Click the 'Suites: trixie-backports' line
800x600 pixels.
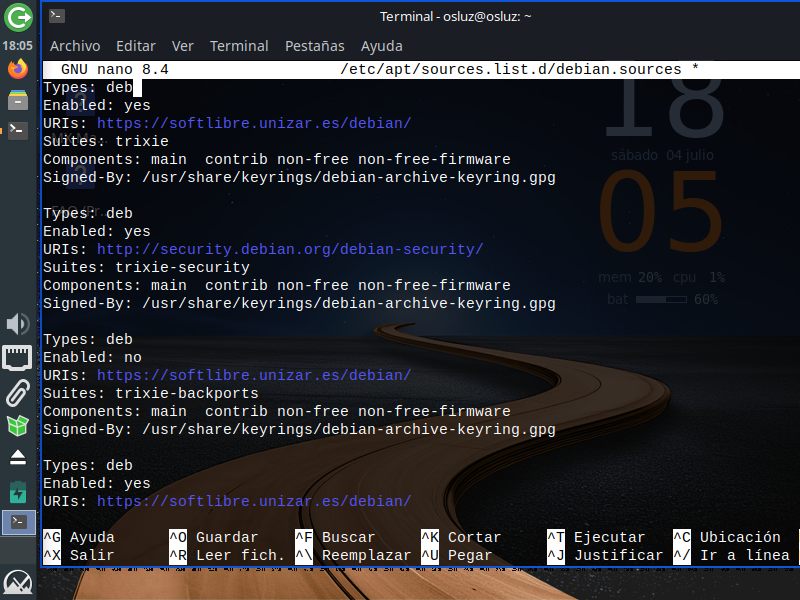click(x=151, y=393)
